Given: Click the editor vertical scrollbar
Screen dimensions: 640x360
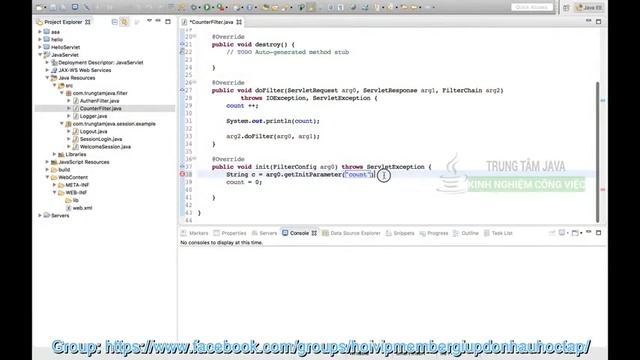Looking at the screenshot, I should pyautogui.click(x=598, y=152).
